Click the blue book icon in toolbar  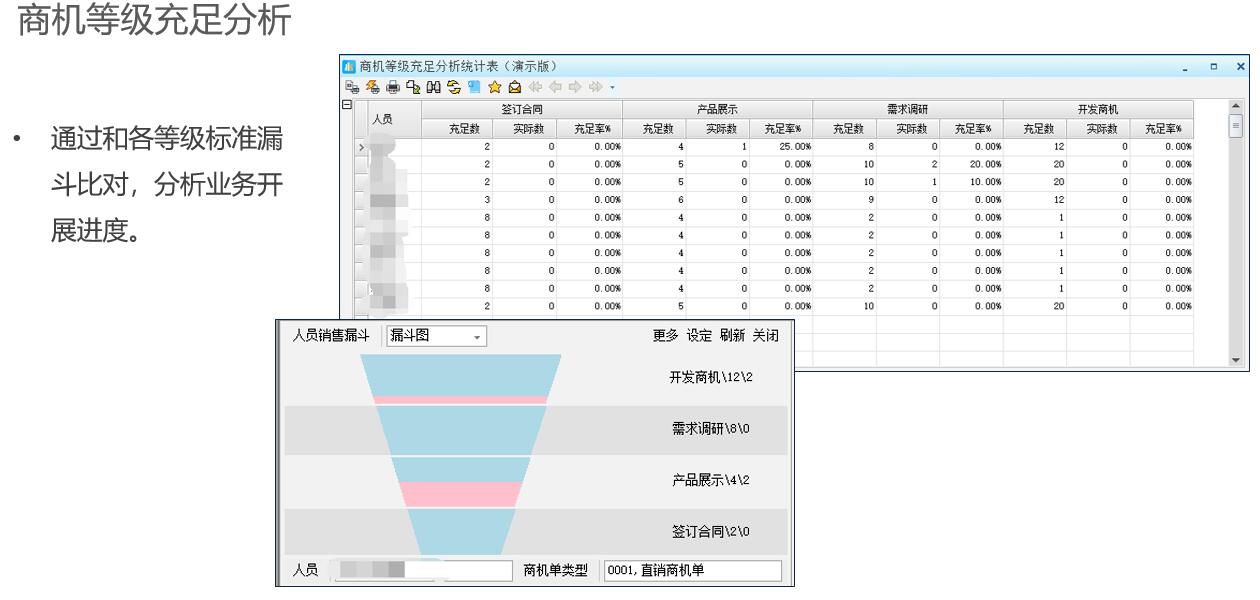pyautogui.click(x=474, y=87)
